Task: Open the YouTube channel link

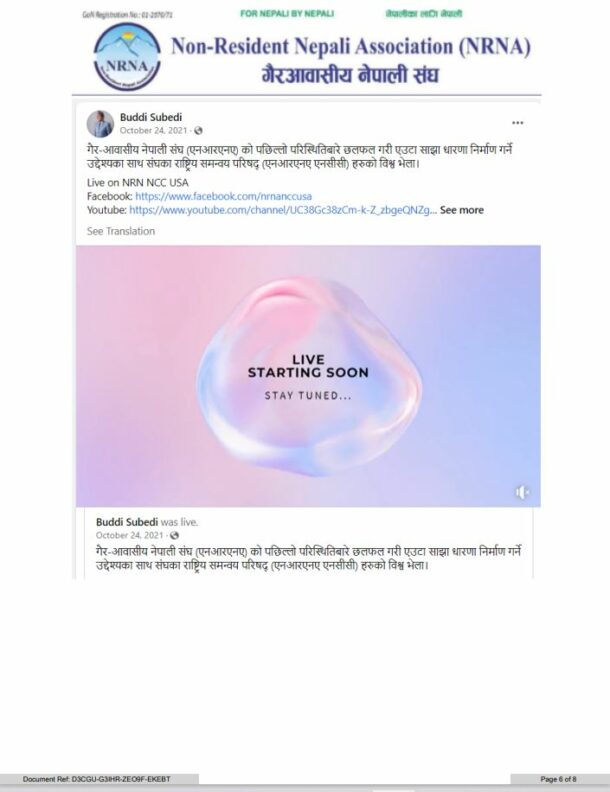Action: pyautogui.click(x=283, y=210)
